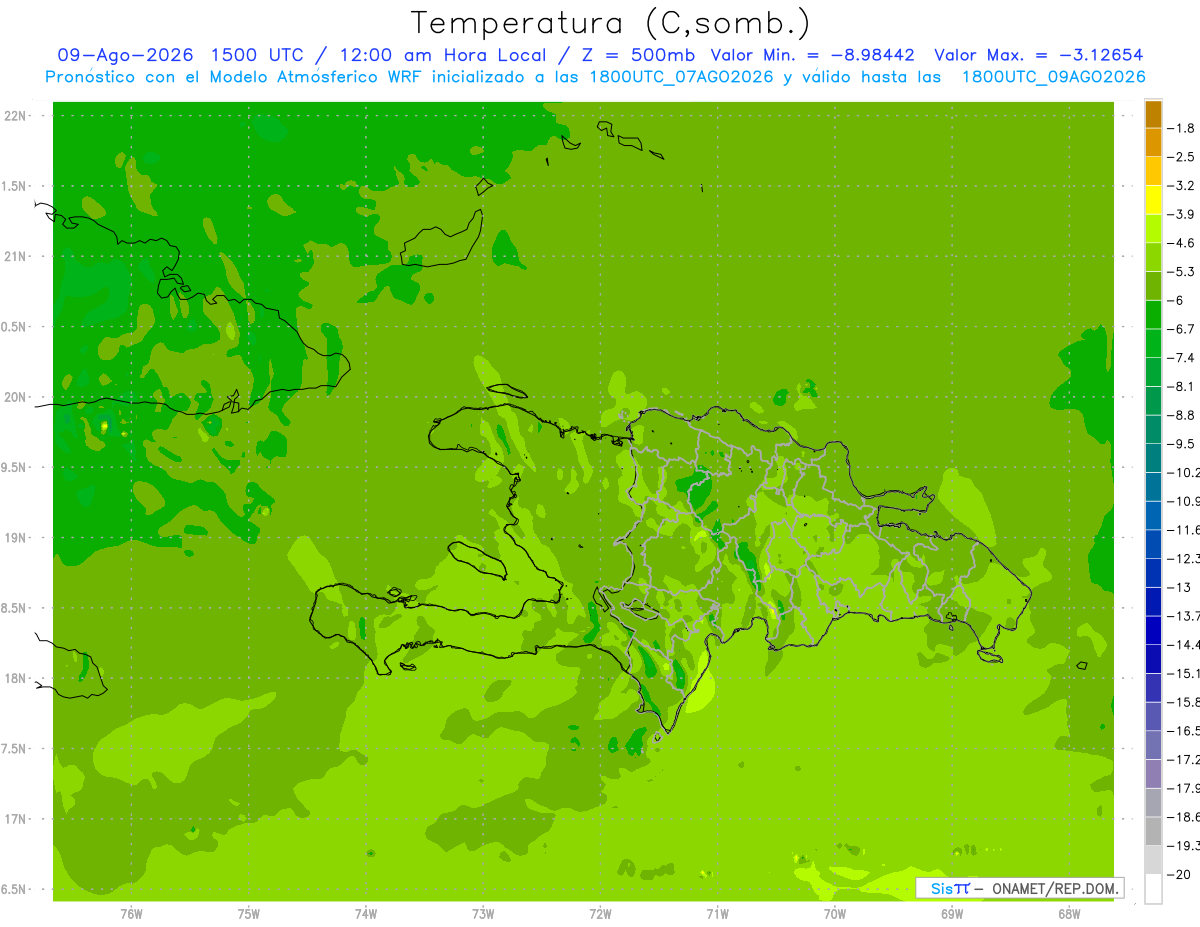1200x927 pixels.
Task: Click the 'Temperatura (C,somb.)' map title
Action: [x=611, y=22]
